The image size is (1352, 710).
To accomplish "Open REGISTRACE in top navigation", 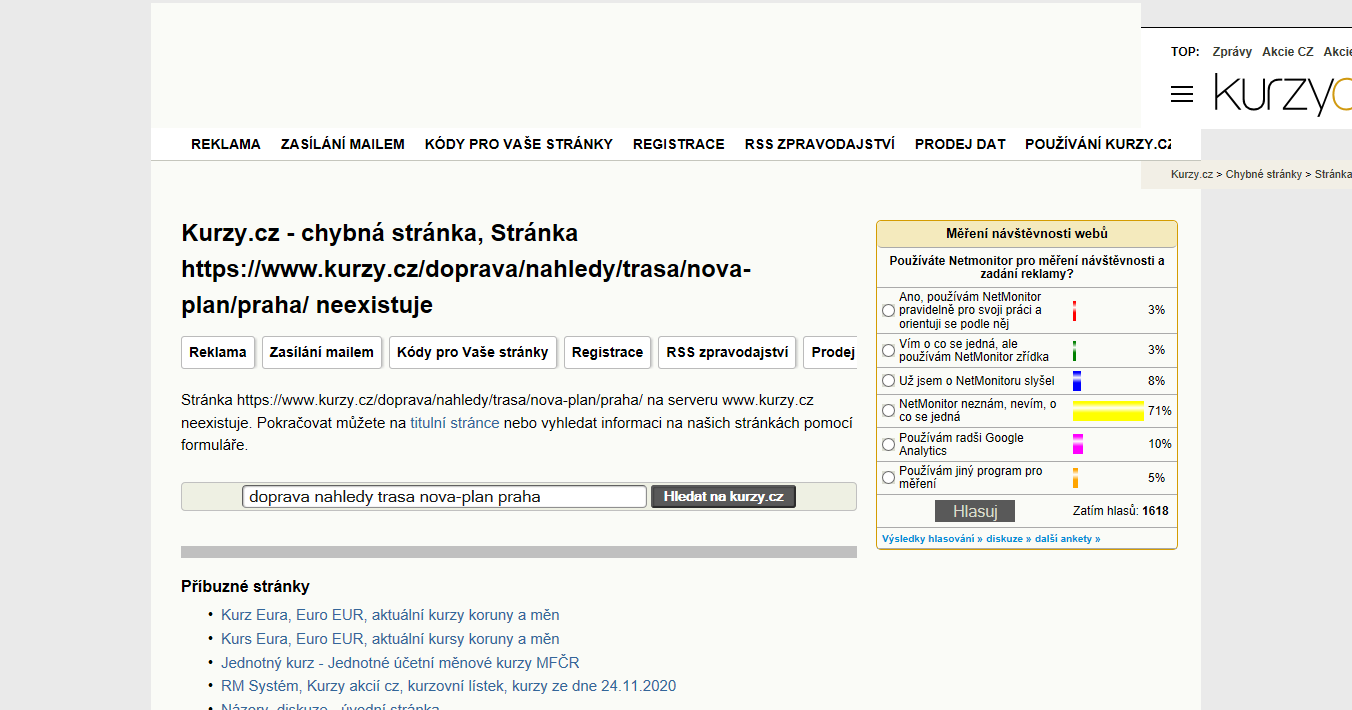I will click(x=679, y=144).
